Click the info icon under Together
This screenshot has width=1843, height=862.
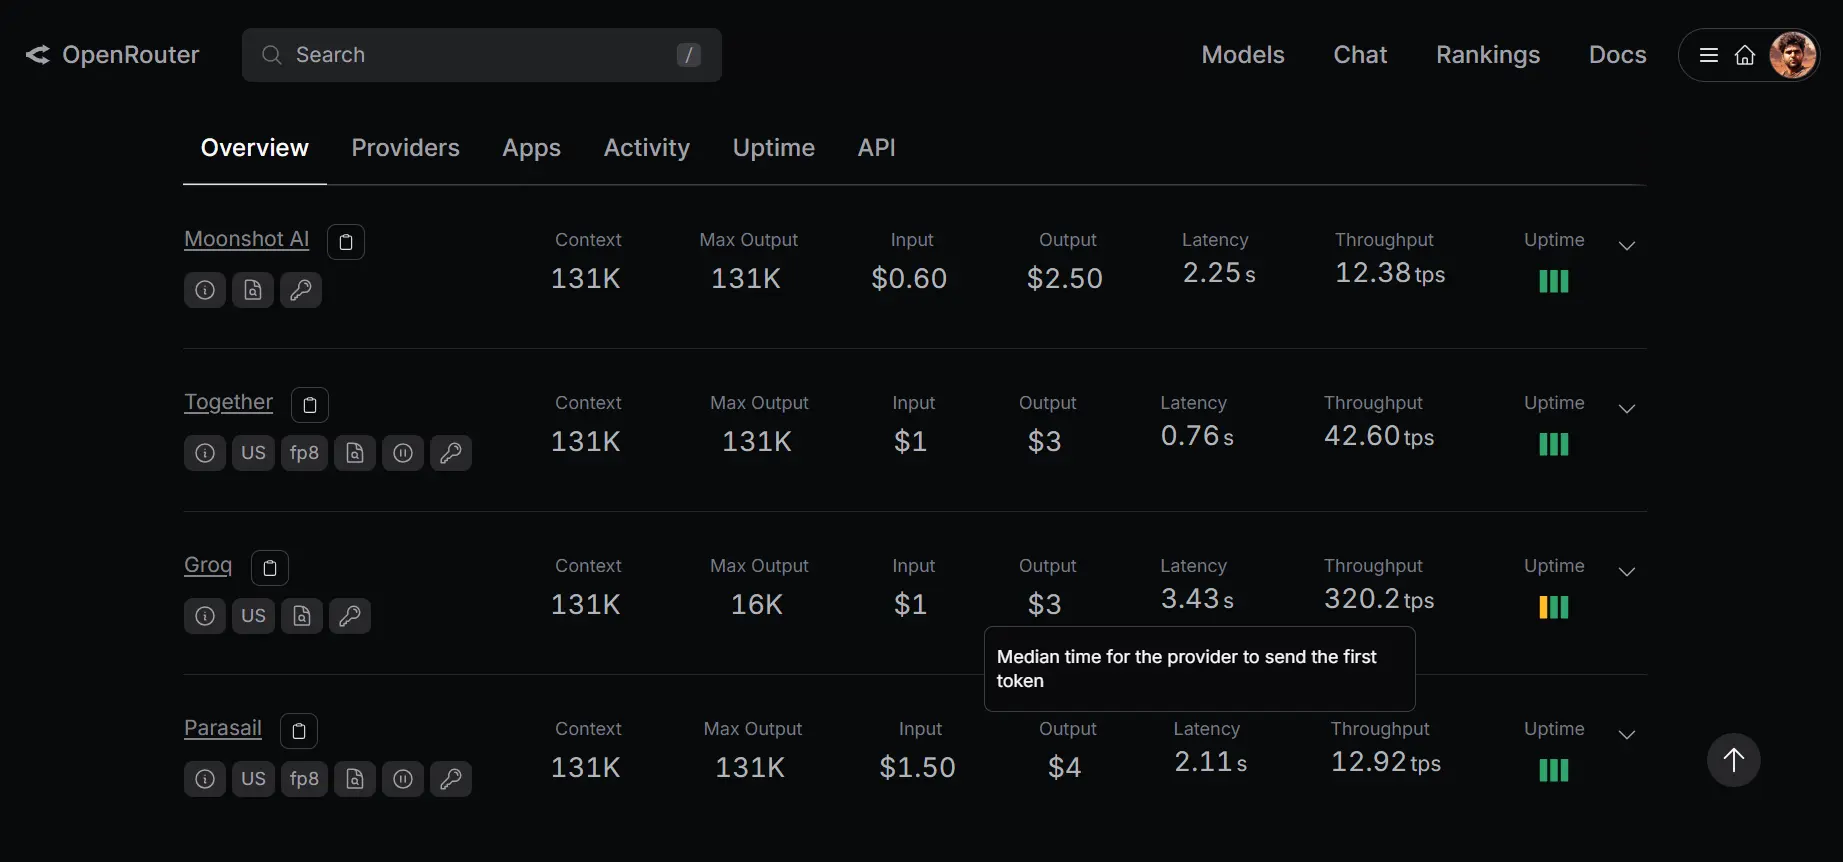click(x=205, y=453)
